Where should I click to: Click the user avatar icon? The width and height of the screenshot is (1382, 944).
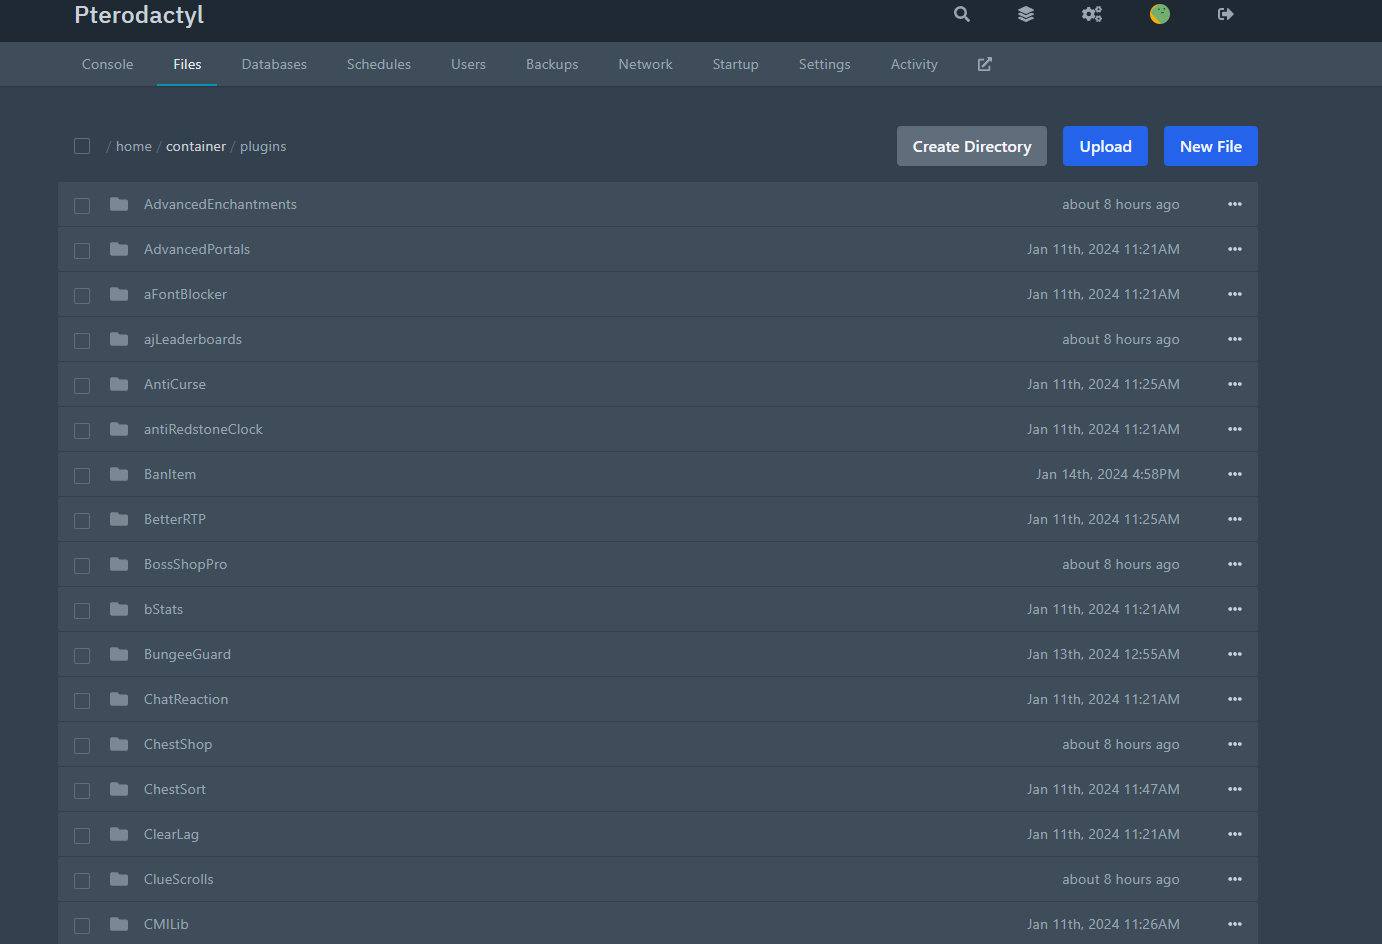coord(1160,14)
